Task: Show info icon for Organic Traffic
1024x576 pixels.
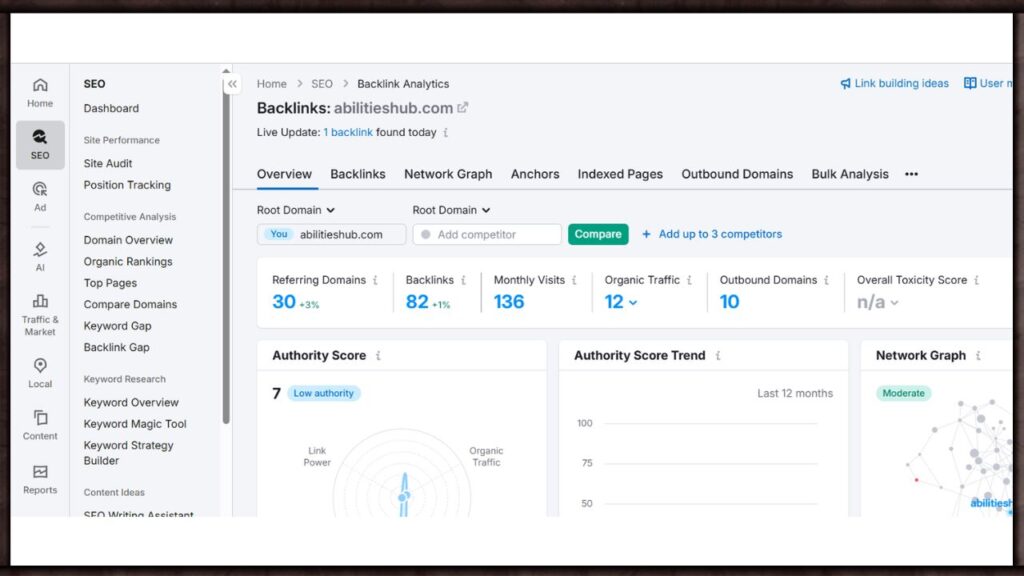Action: (689, 280)
